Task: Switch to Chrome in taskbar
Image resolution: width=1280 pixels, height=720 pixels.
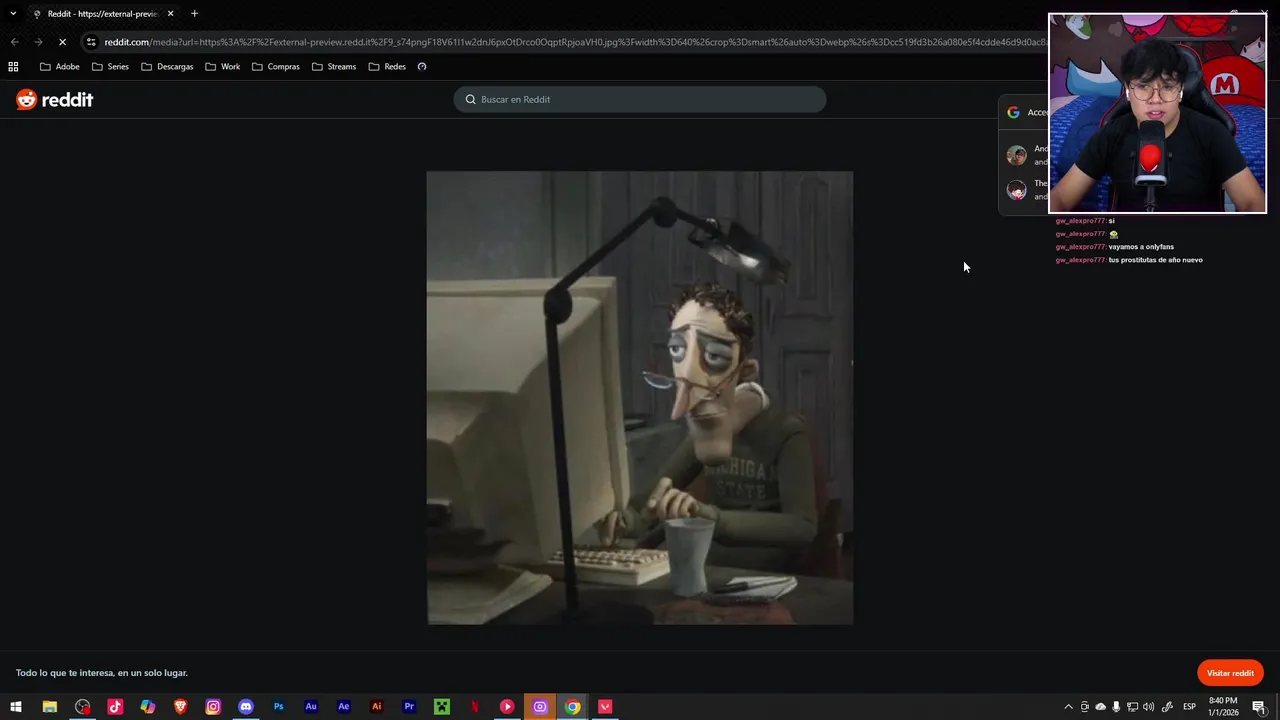Action: click(x=572, y=707)
